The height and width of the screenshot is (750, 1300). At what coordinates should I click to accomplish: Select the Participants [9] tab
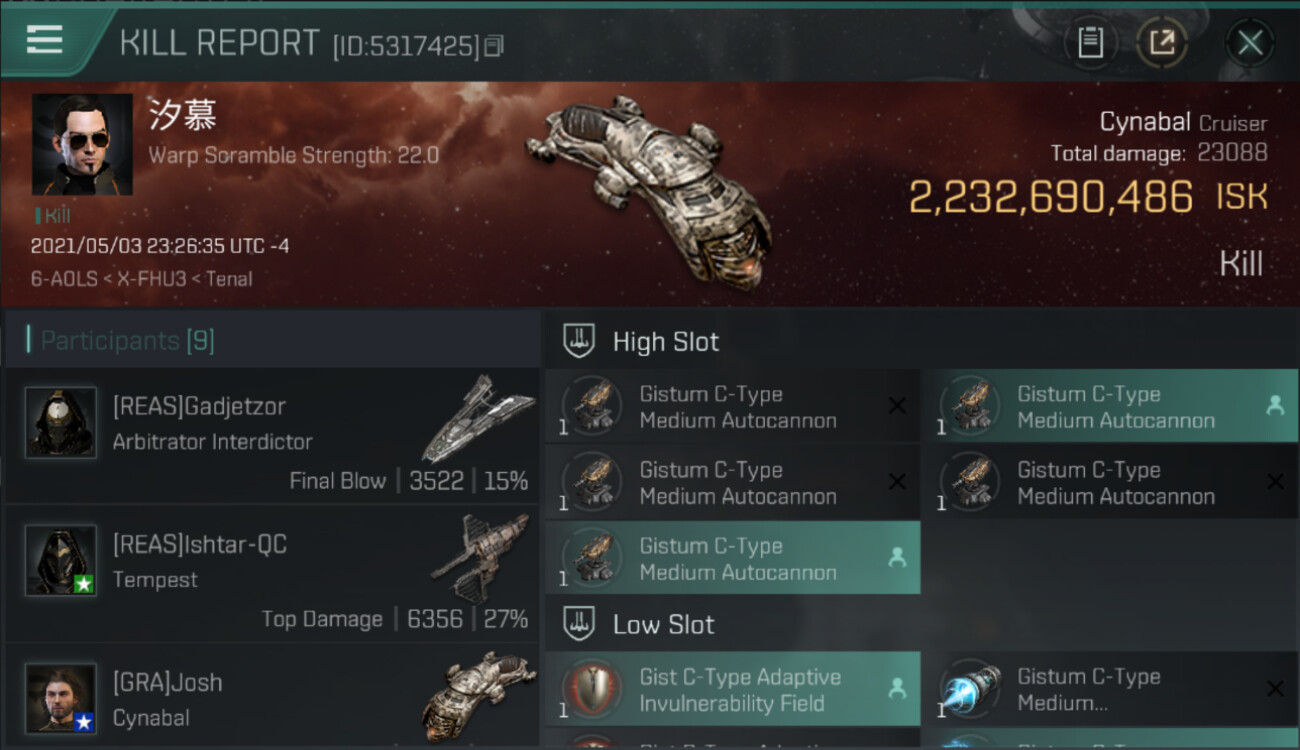click(127, 341)
